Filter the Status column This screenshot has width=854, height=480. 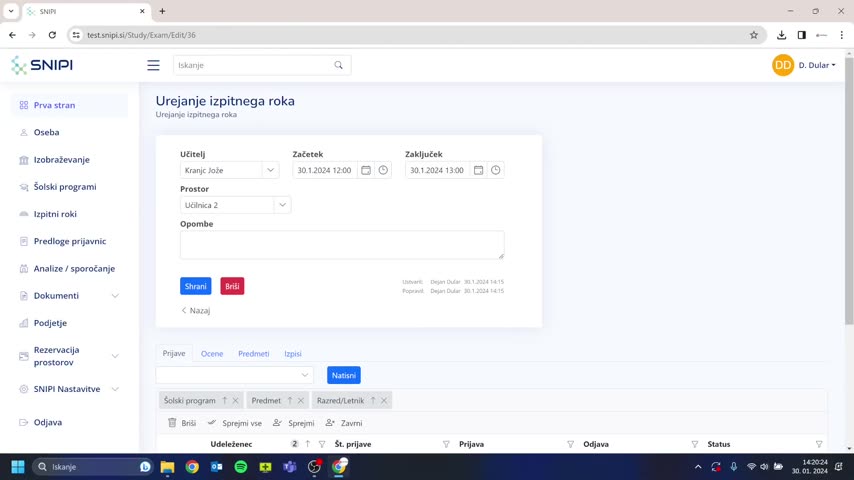(x=818, y=444)
